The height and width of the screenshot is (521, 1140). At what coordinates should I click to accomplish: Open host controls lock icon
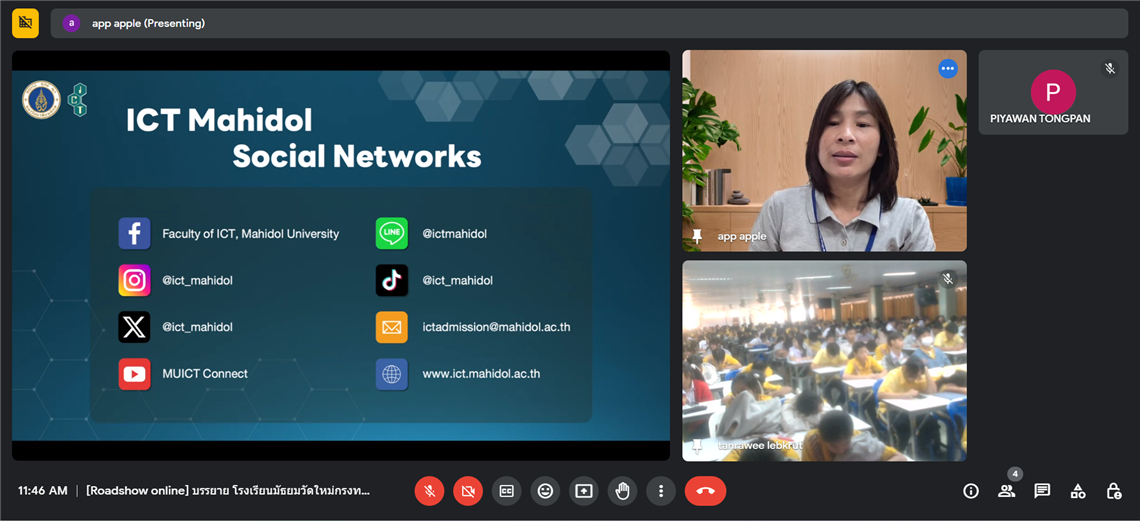[x=1113, y=491]
